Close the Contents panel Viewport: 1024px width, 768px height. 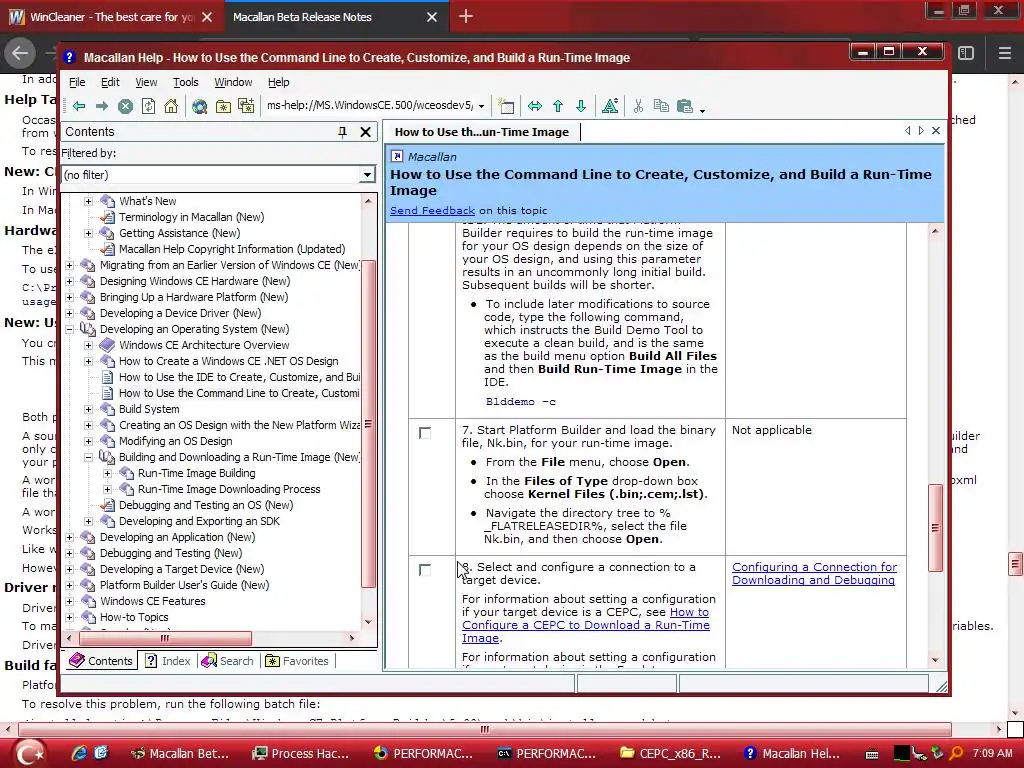(x=366, y=132)
